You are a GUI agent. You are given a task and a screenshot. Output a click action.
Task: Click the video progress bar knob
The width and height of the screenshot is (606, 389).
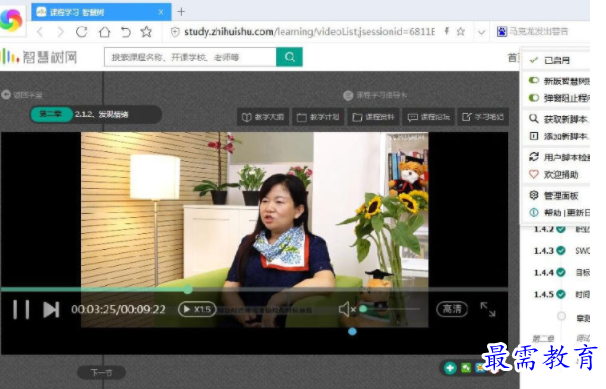188,289
